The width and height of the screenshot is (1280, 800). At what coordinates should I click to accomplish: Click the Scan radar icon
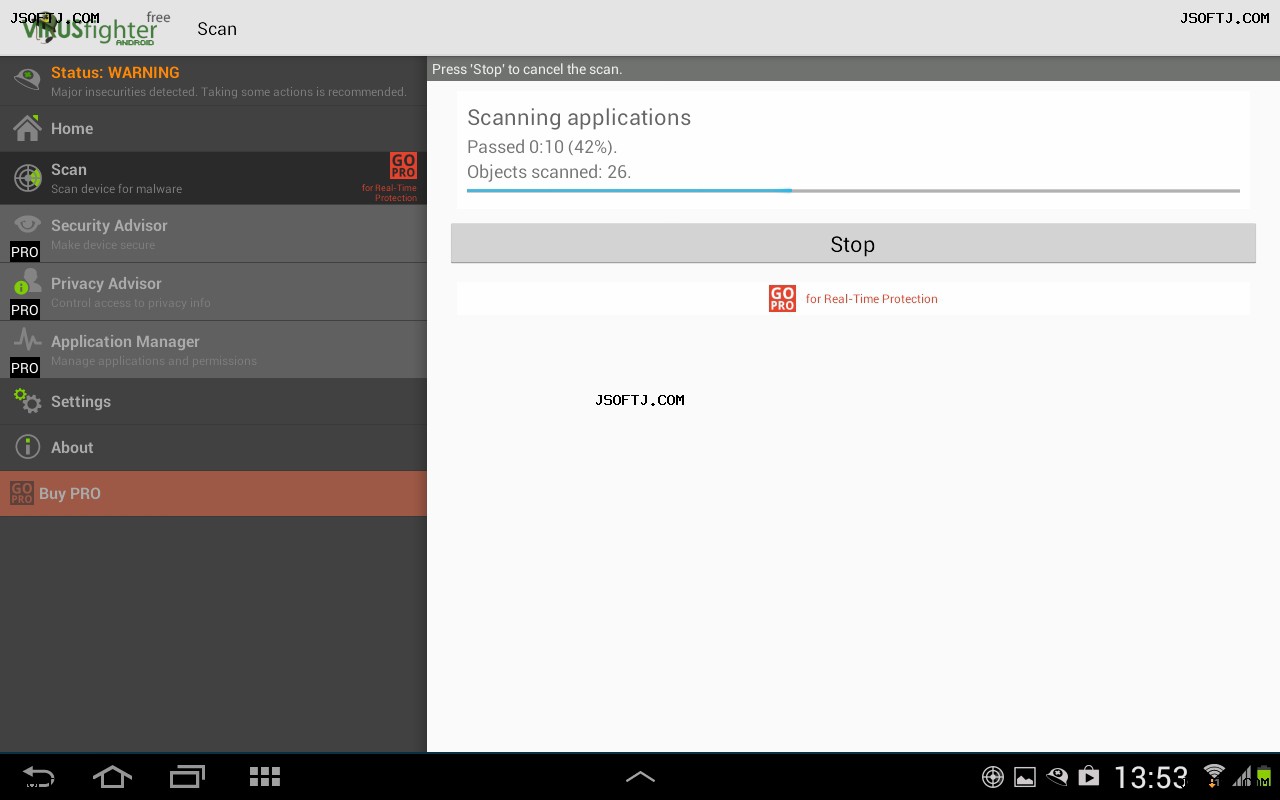(x=27, y=178)
